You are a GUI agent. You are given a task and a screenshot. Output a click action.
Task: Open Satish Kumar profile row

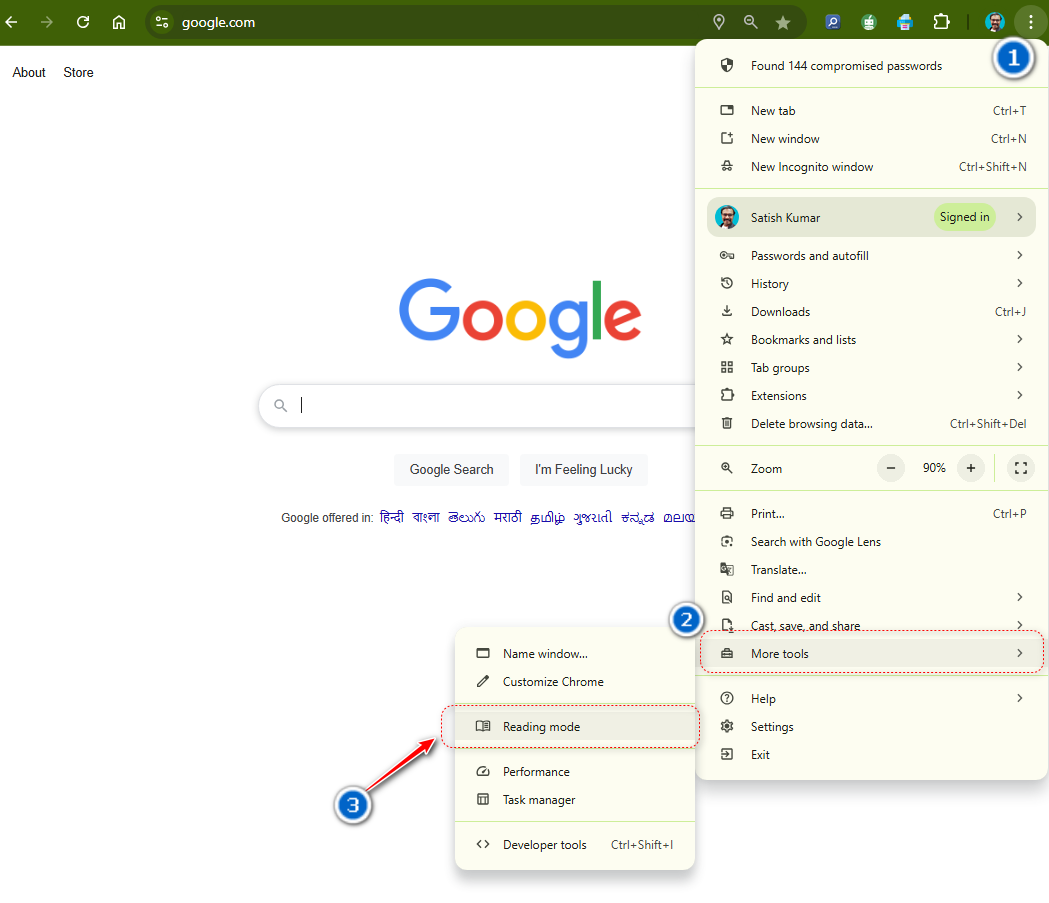point(871,217)
